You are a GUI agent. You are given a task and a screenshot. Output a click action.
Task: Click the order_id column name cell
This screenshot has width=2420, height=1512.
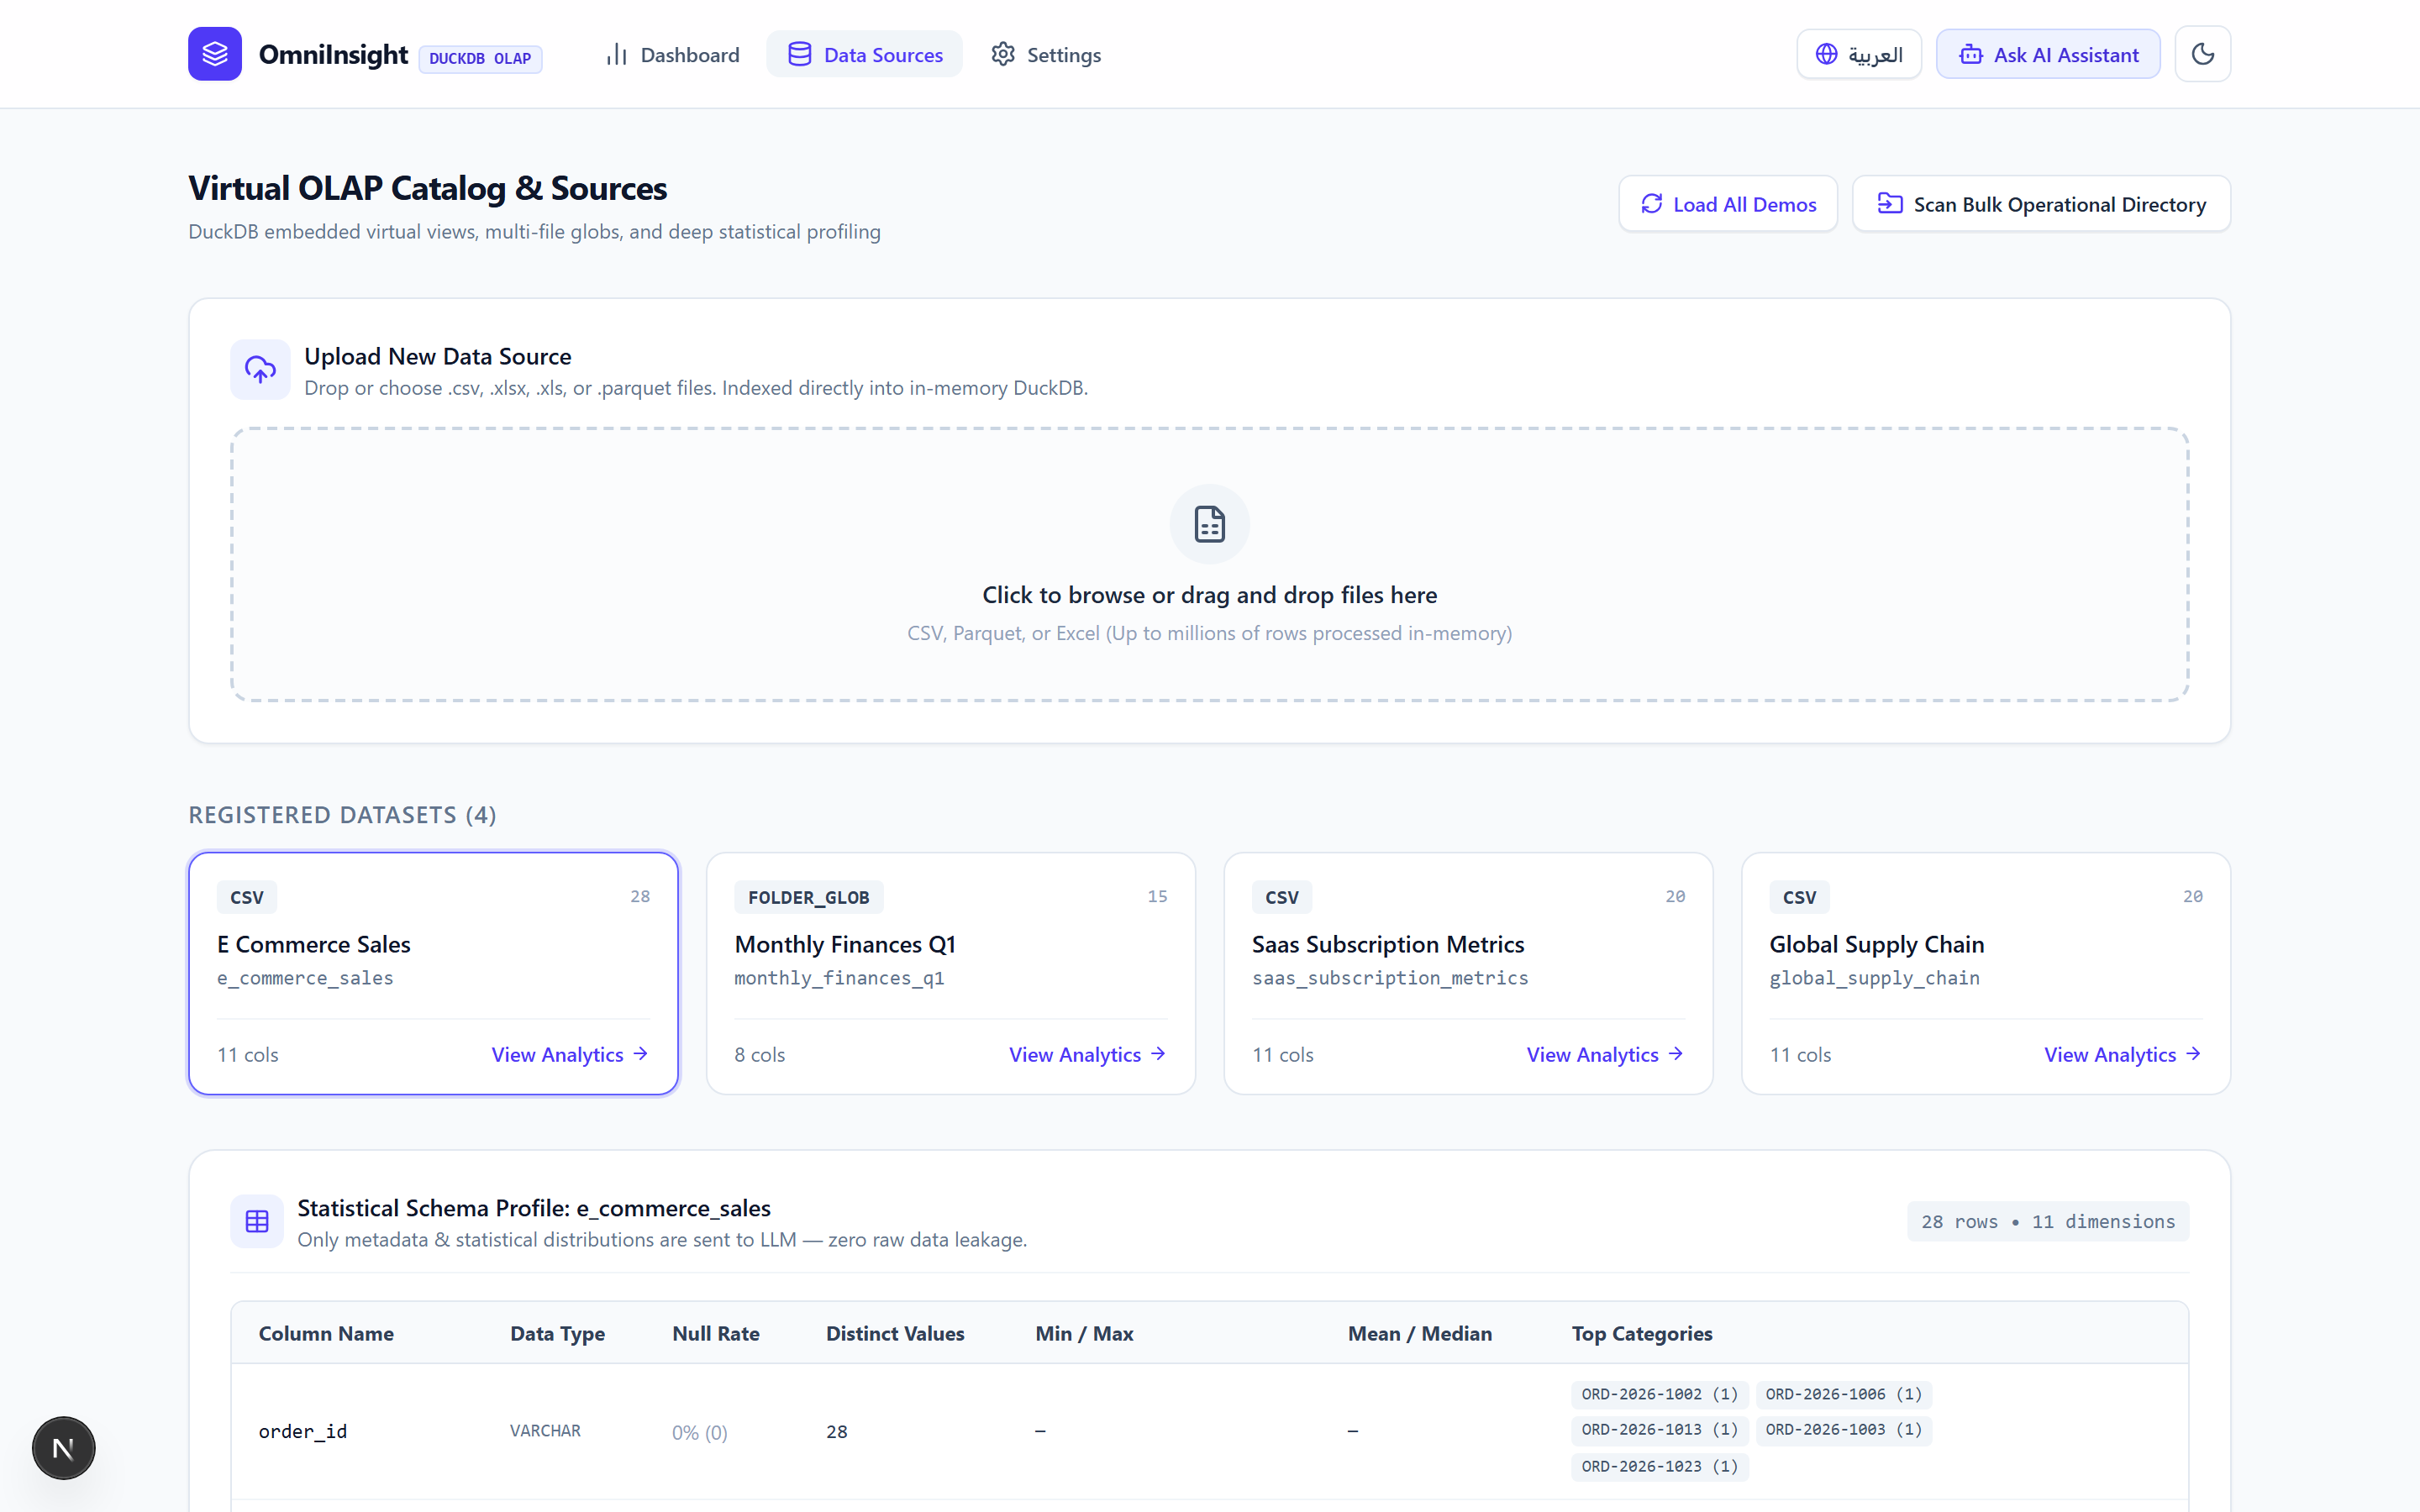coord(302,1431)
